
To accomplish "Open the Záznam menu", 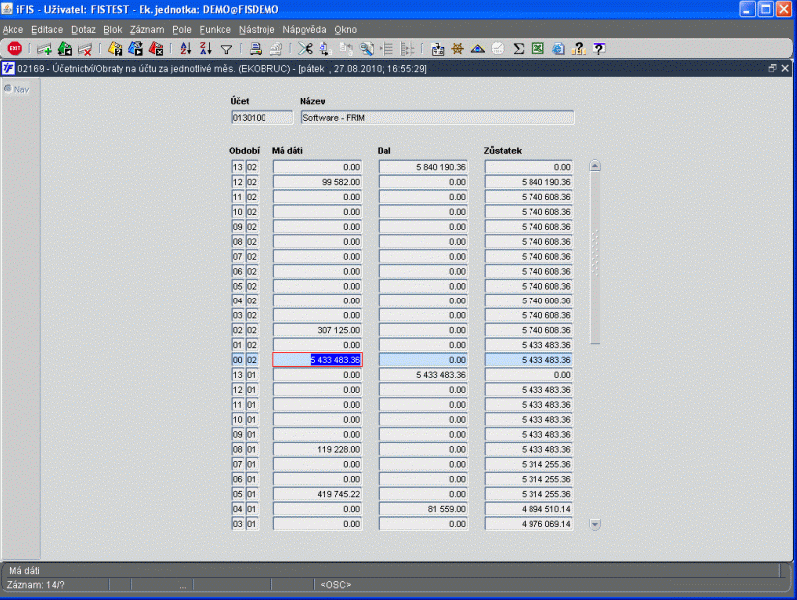I will 147,29.
